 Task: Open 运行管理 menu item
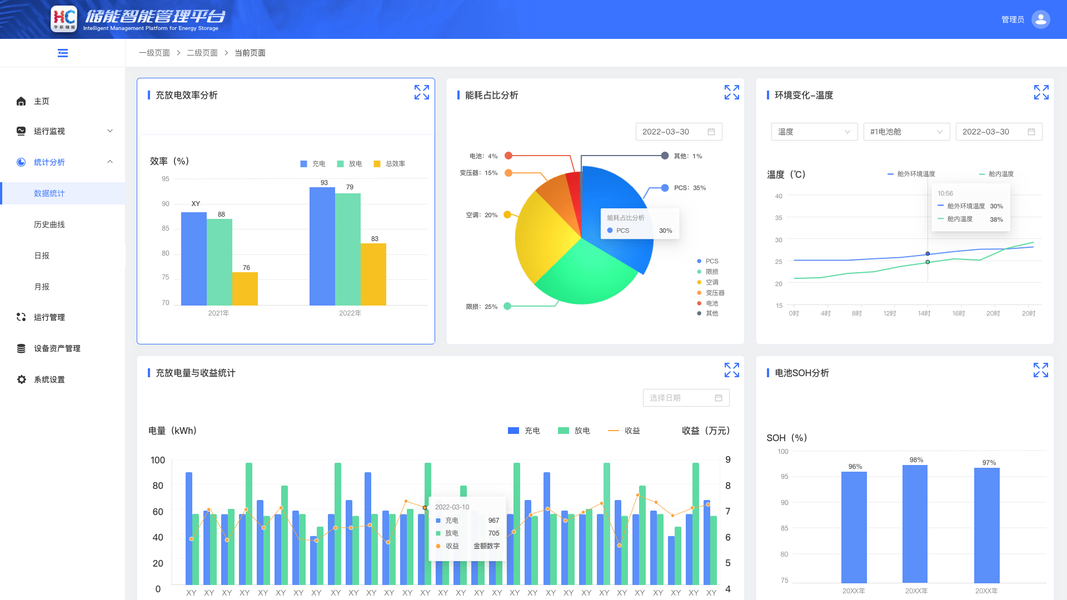click(x=50, y=317)
